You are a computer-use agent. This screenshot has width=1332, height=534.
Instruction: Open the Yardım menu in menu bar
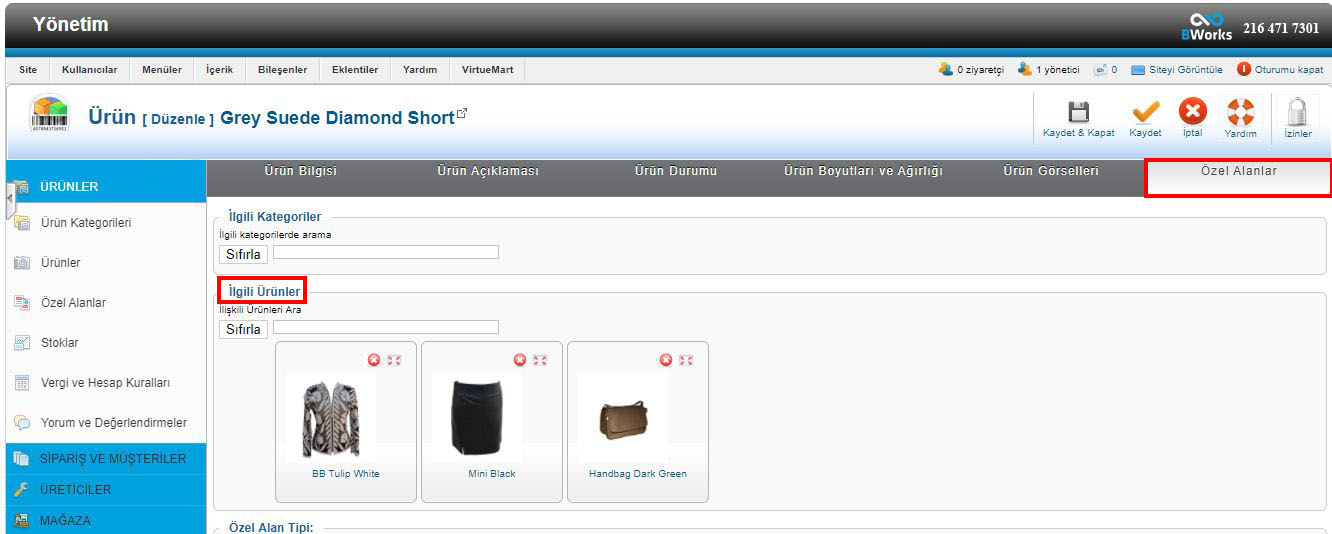pyautogui.click(x=420, y=70)
